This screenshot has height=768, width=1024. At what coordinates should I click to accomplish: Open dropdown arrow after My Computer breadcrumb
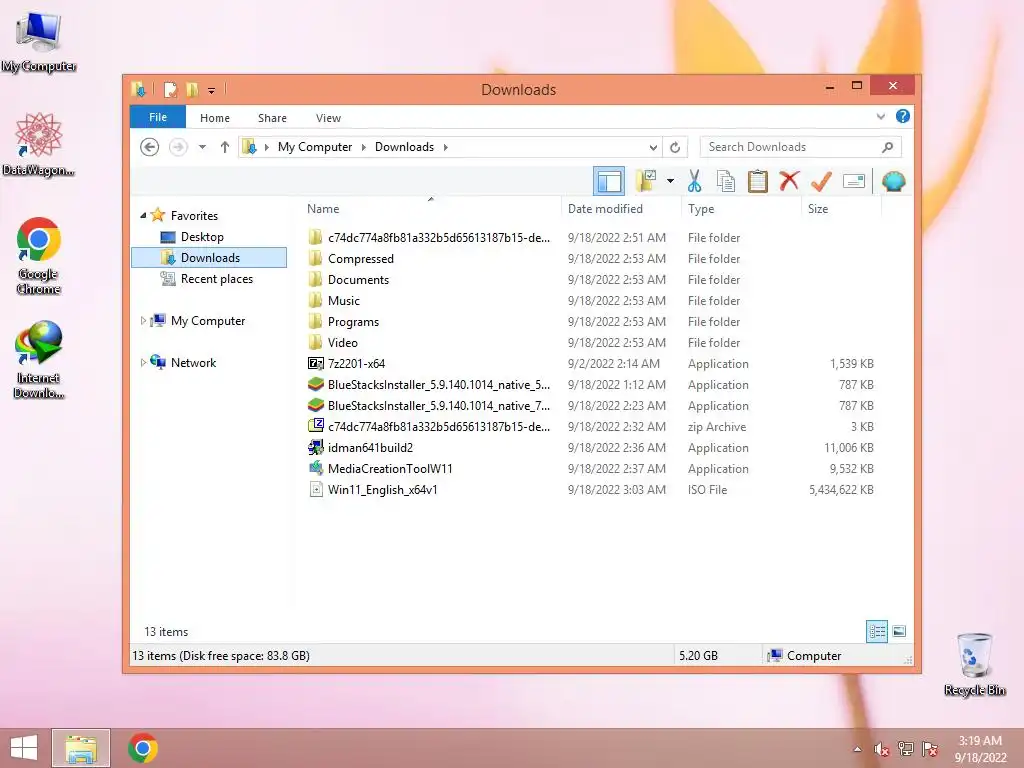[364, 147]
